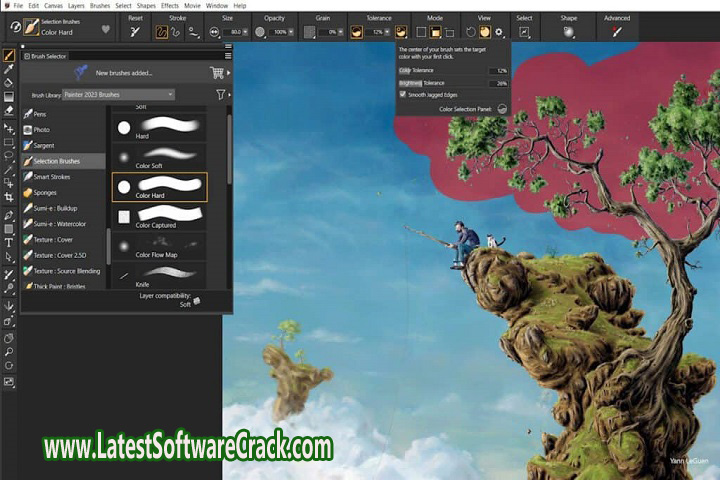Select the Pen shape tool

click(x=9, y=215)
